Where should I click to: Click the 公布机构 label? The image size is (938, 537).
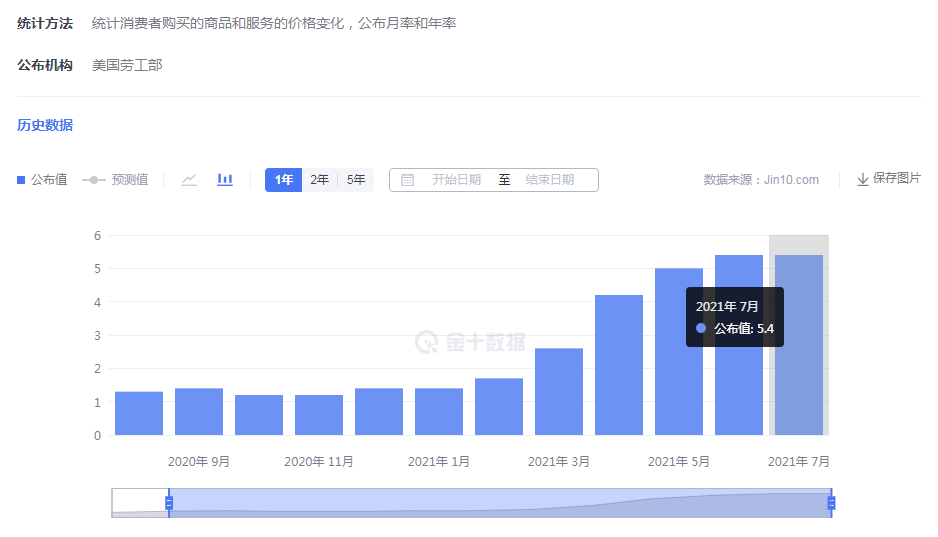(x=45, y=65)
